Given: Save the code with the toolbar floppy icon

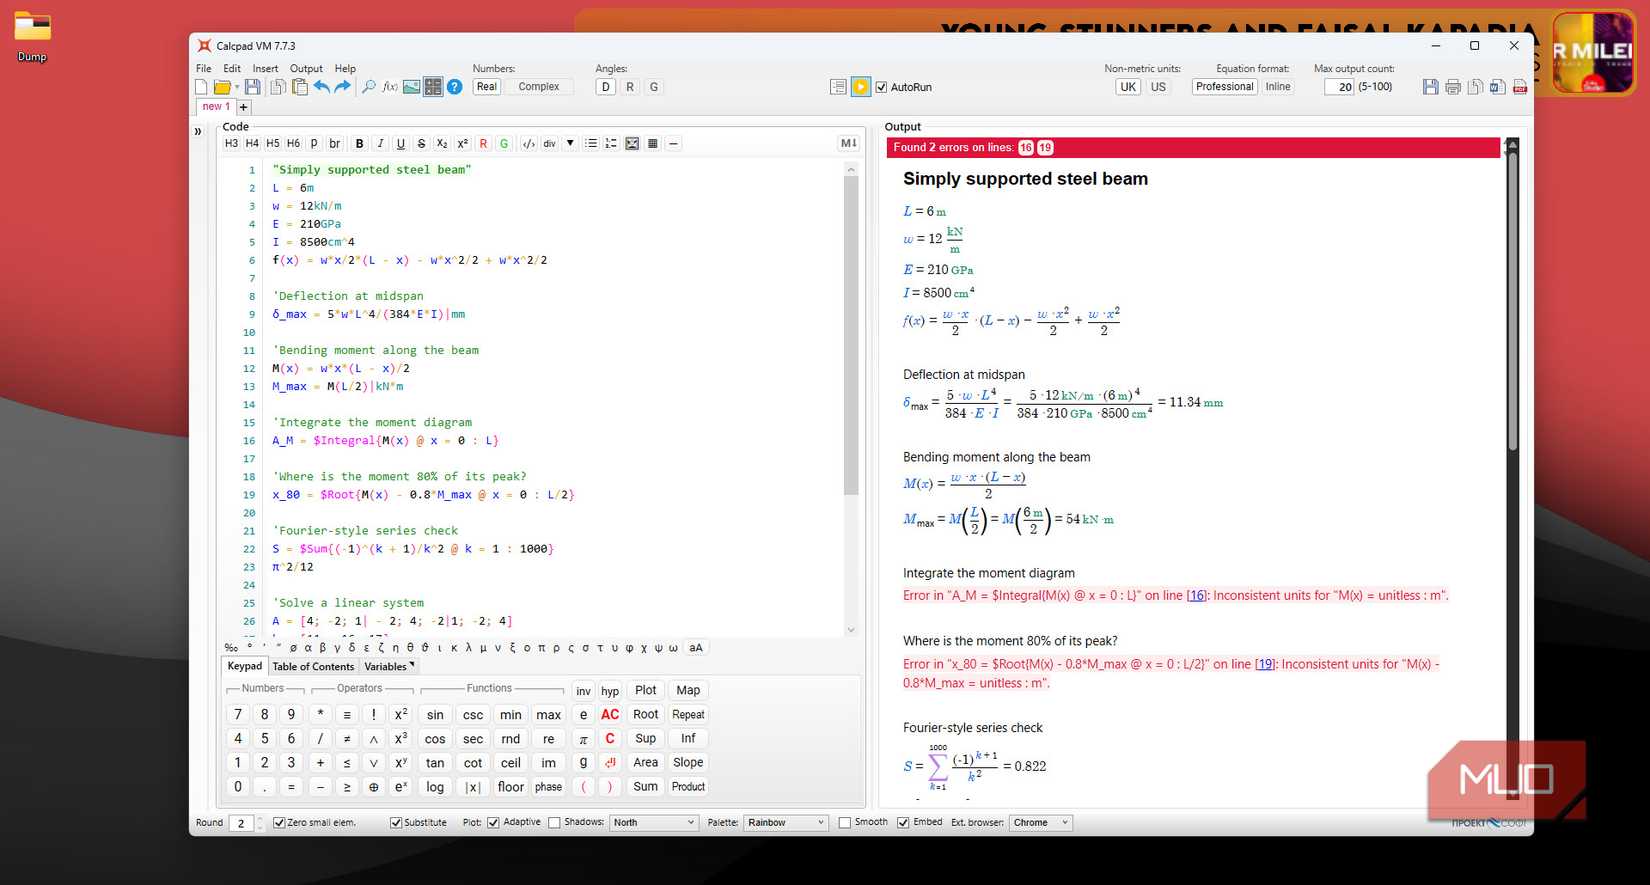Looking at the screenshot, I should click(x=253, y=87).
